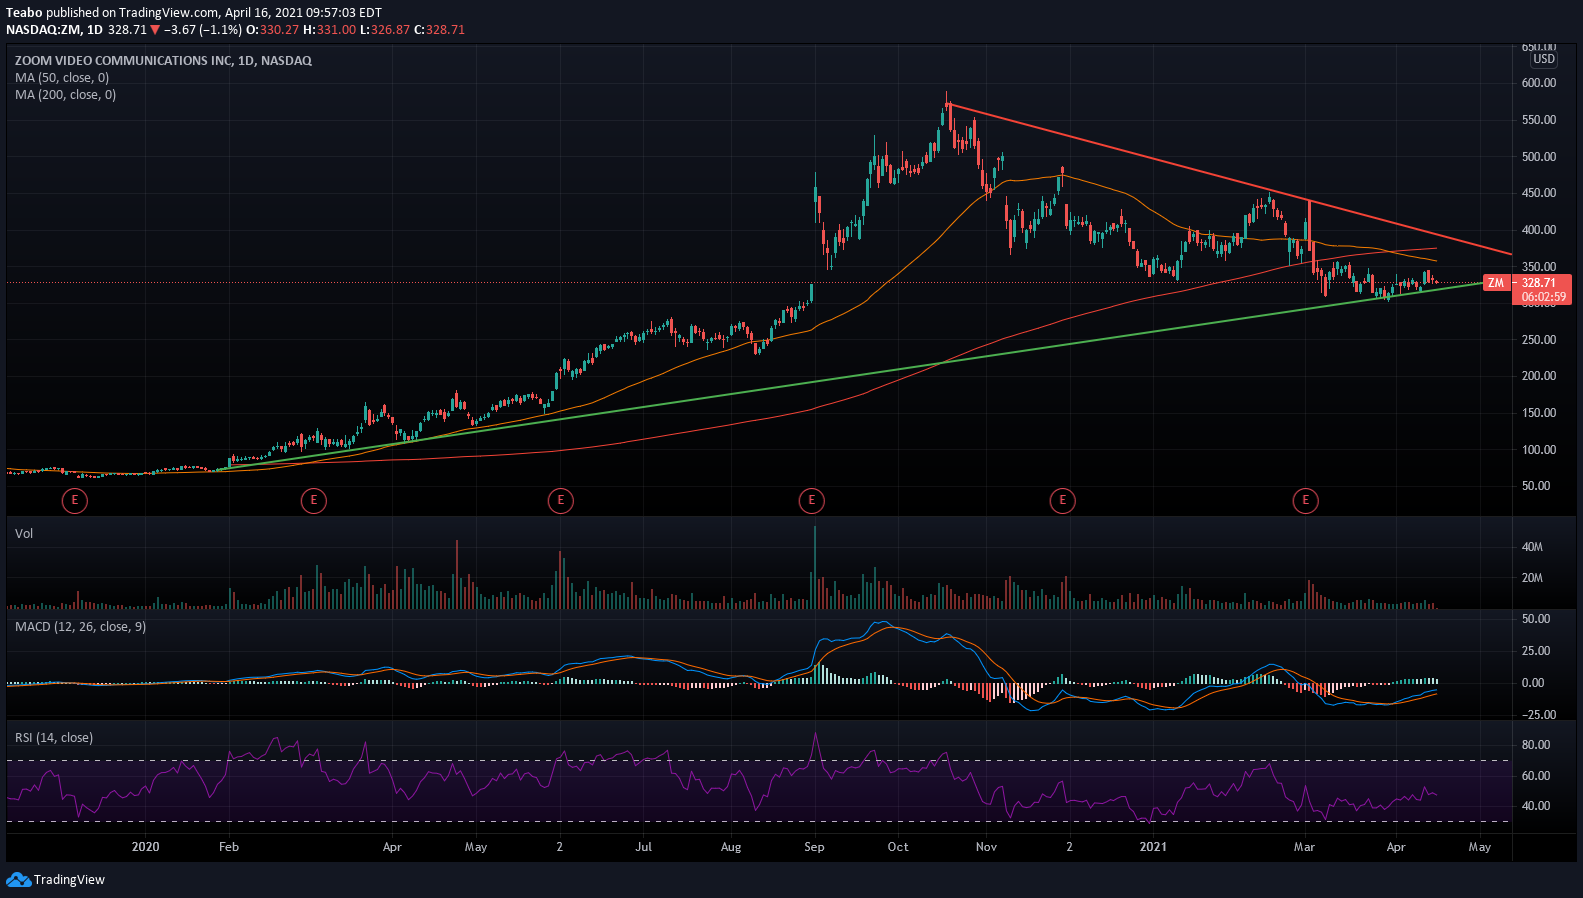Click the 250.00 price axis label
Viewport: 1583px width, 898px height.
coord(1539,340)
